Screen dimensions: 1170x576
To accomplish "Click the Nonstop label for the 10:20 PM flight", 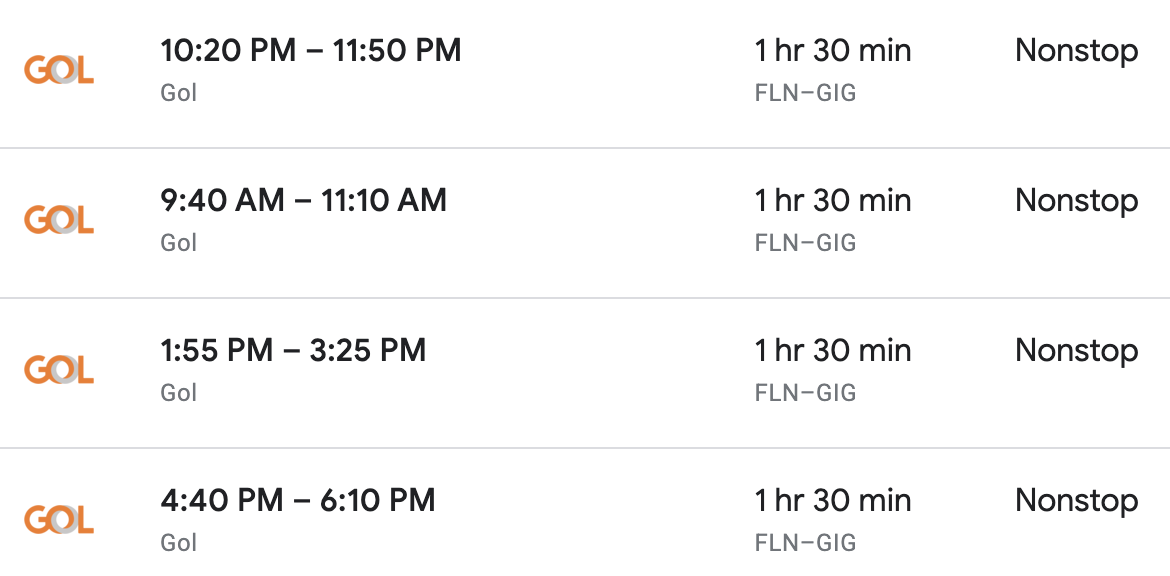I will (x=1076, y=50).
